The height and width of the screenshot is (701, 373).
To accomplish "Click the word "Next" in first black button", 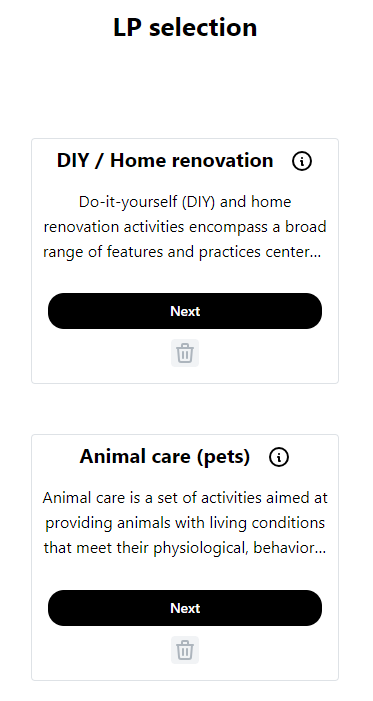I will tap(185, 311).
